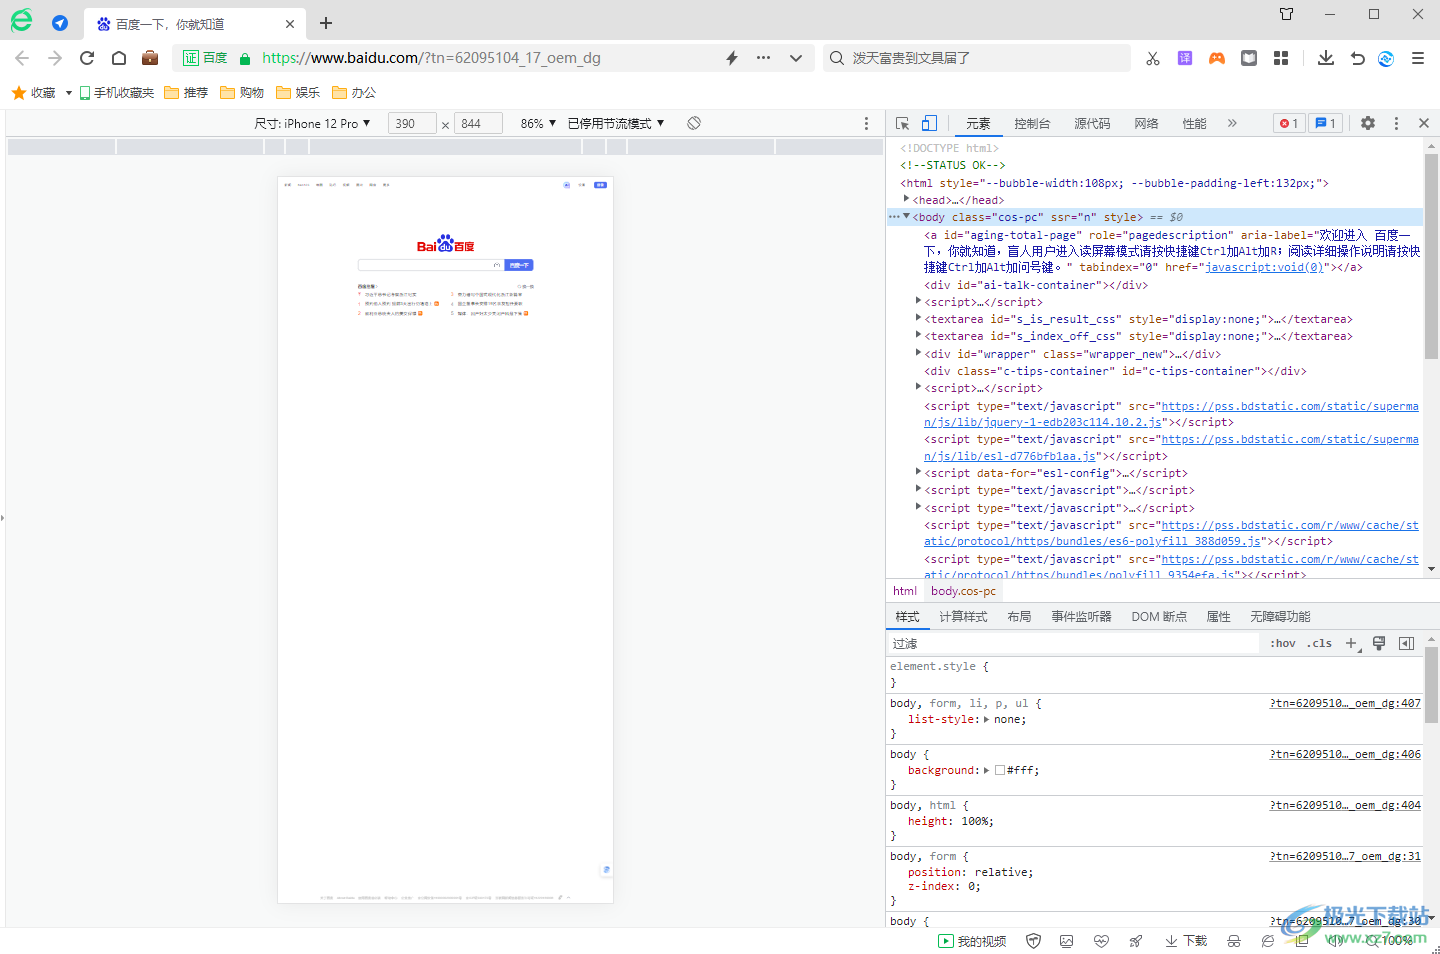Collapse the body element node
This screenshot has height=954, width=1440.
pos(906,216)
